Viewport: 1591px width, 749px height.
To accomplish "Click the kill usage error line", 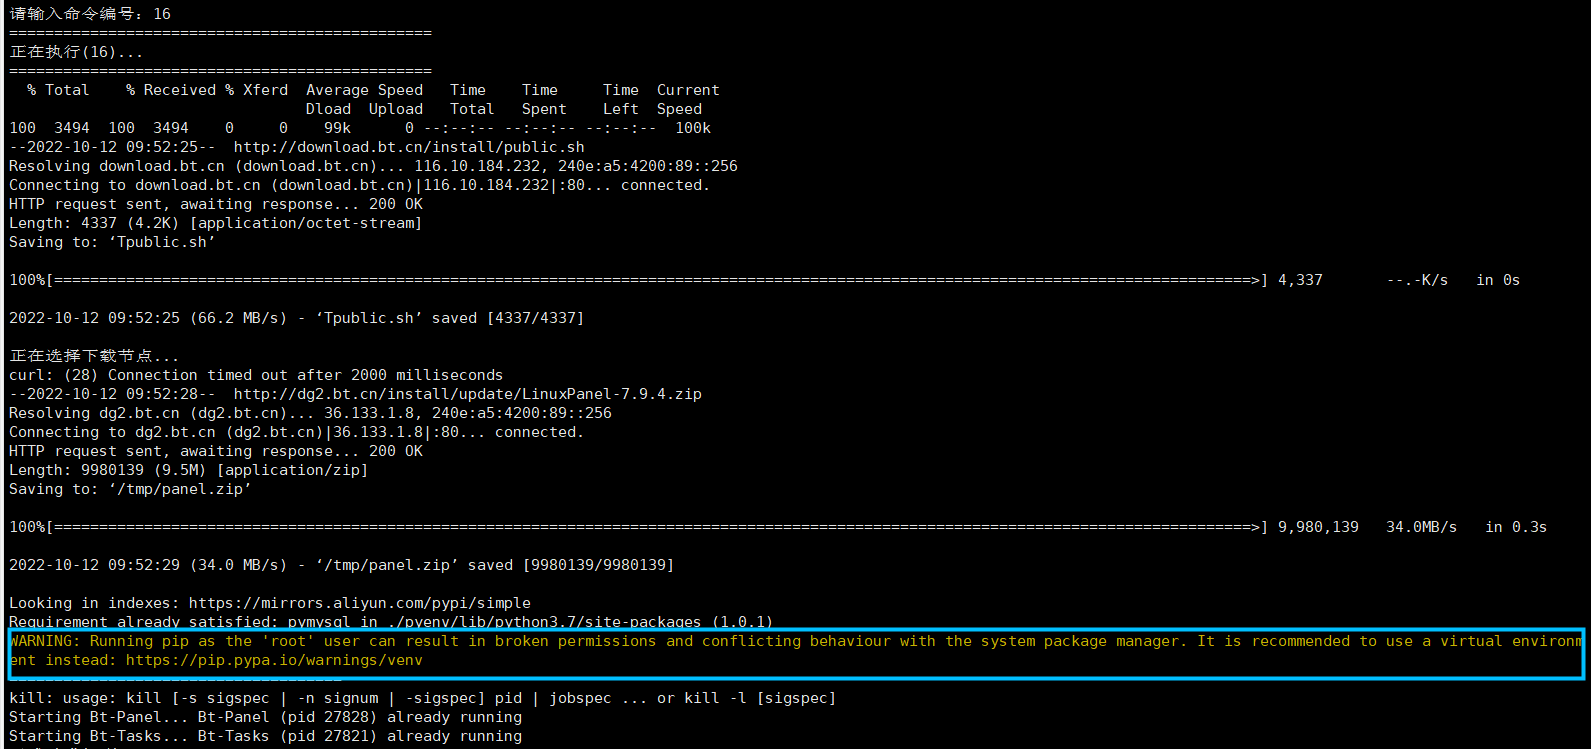I will coord(422,698).
